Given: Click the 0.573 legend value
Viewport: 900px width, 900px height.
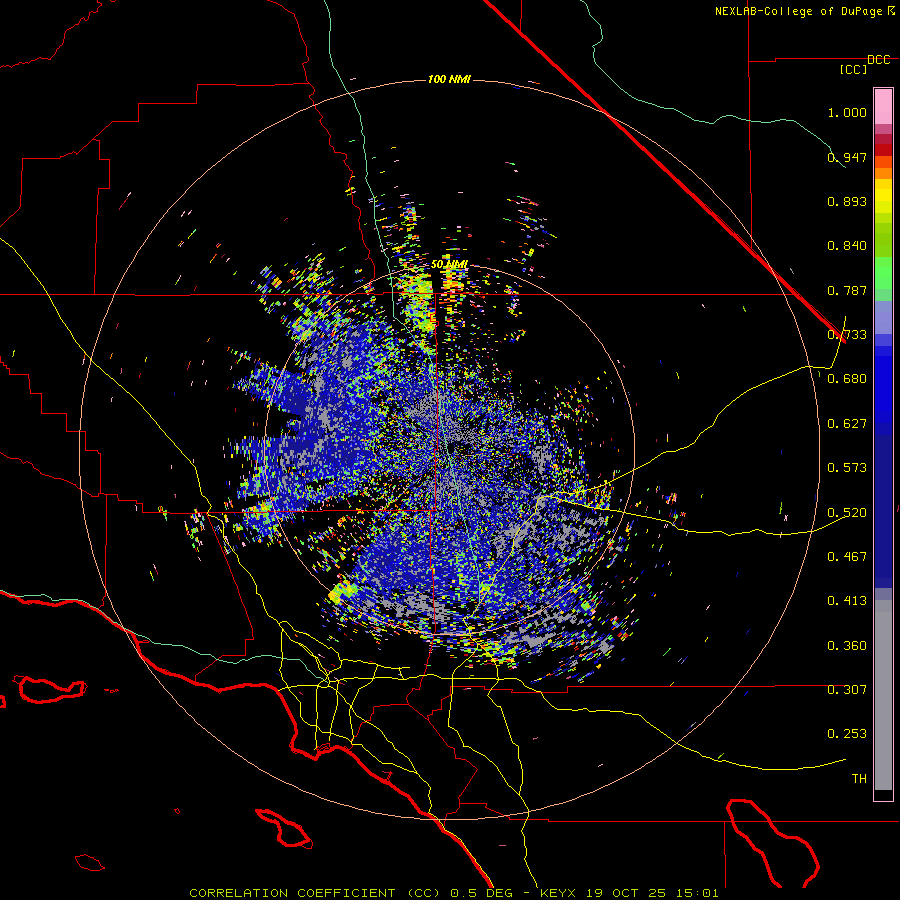Looking at the screenshot, I should coord(847,468).
